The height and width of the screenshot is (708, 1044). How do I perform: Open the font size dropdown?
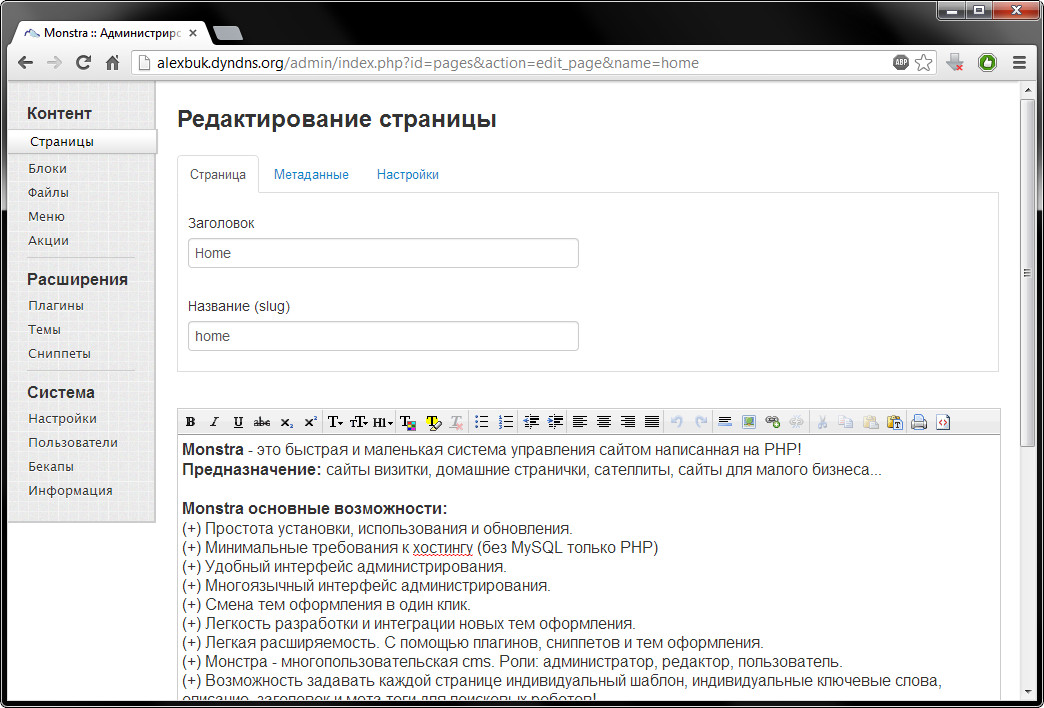point(359,422)
